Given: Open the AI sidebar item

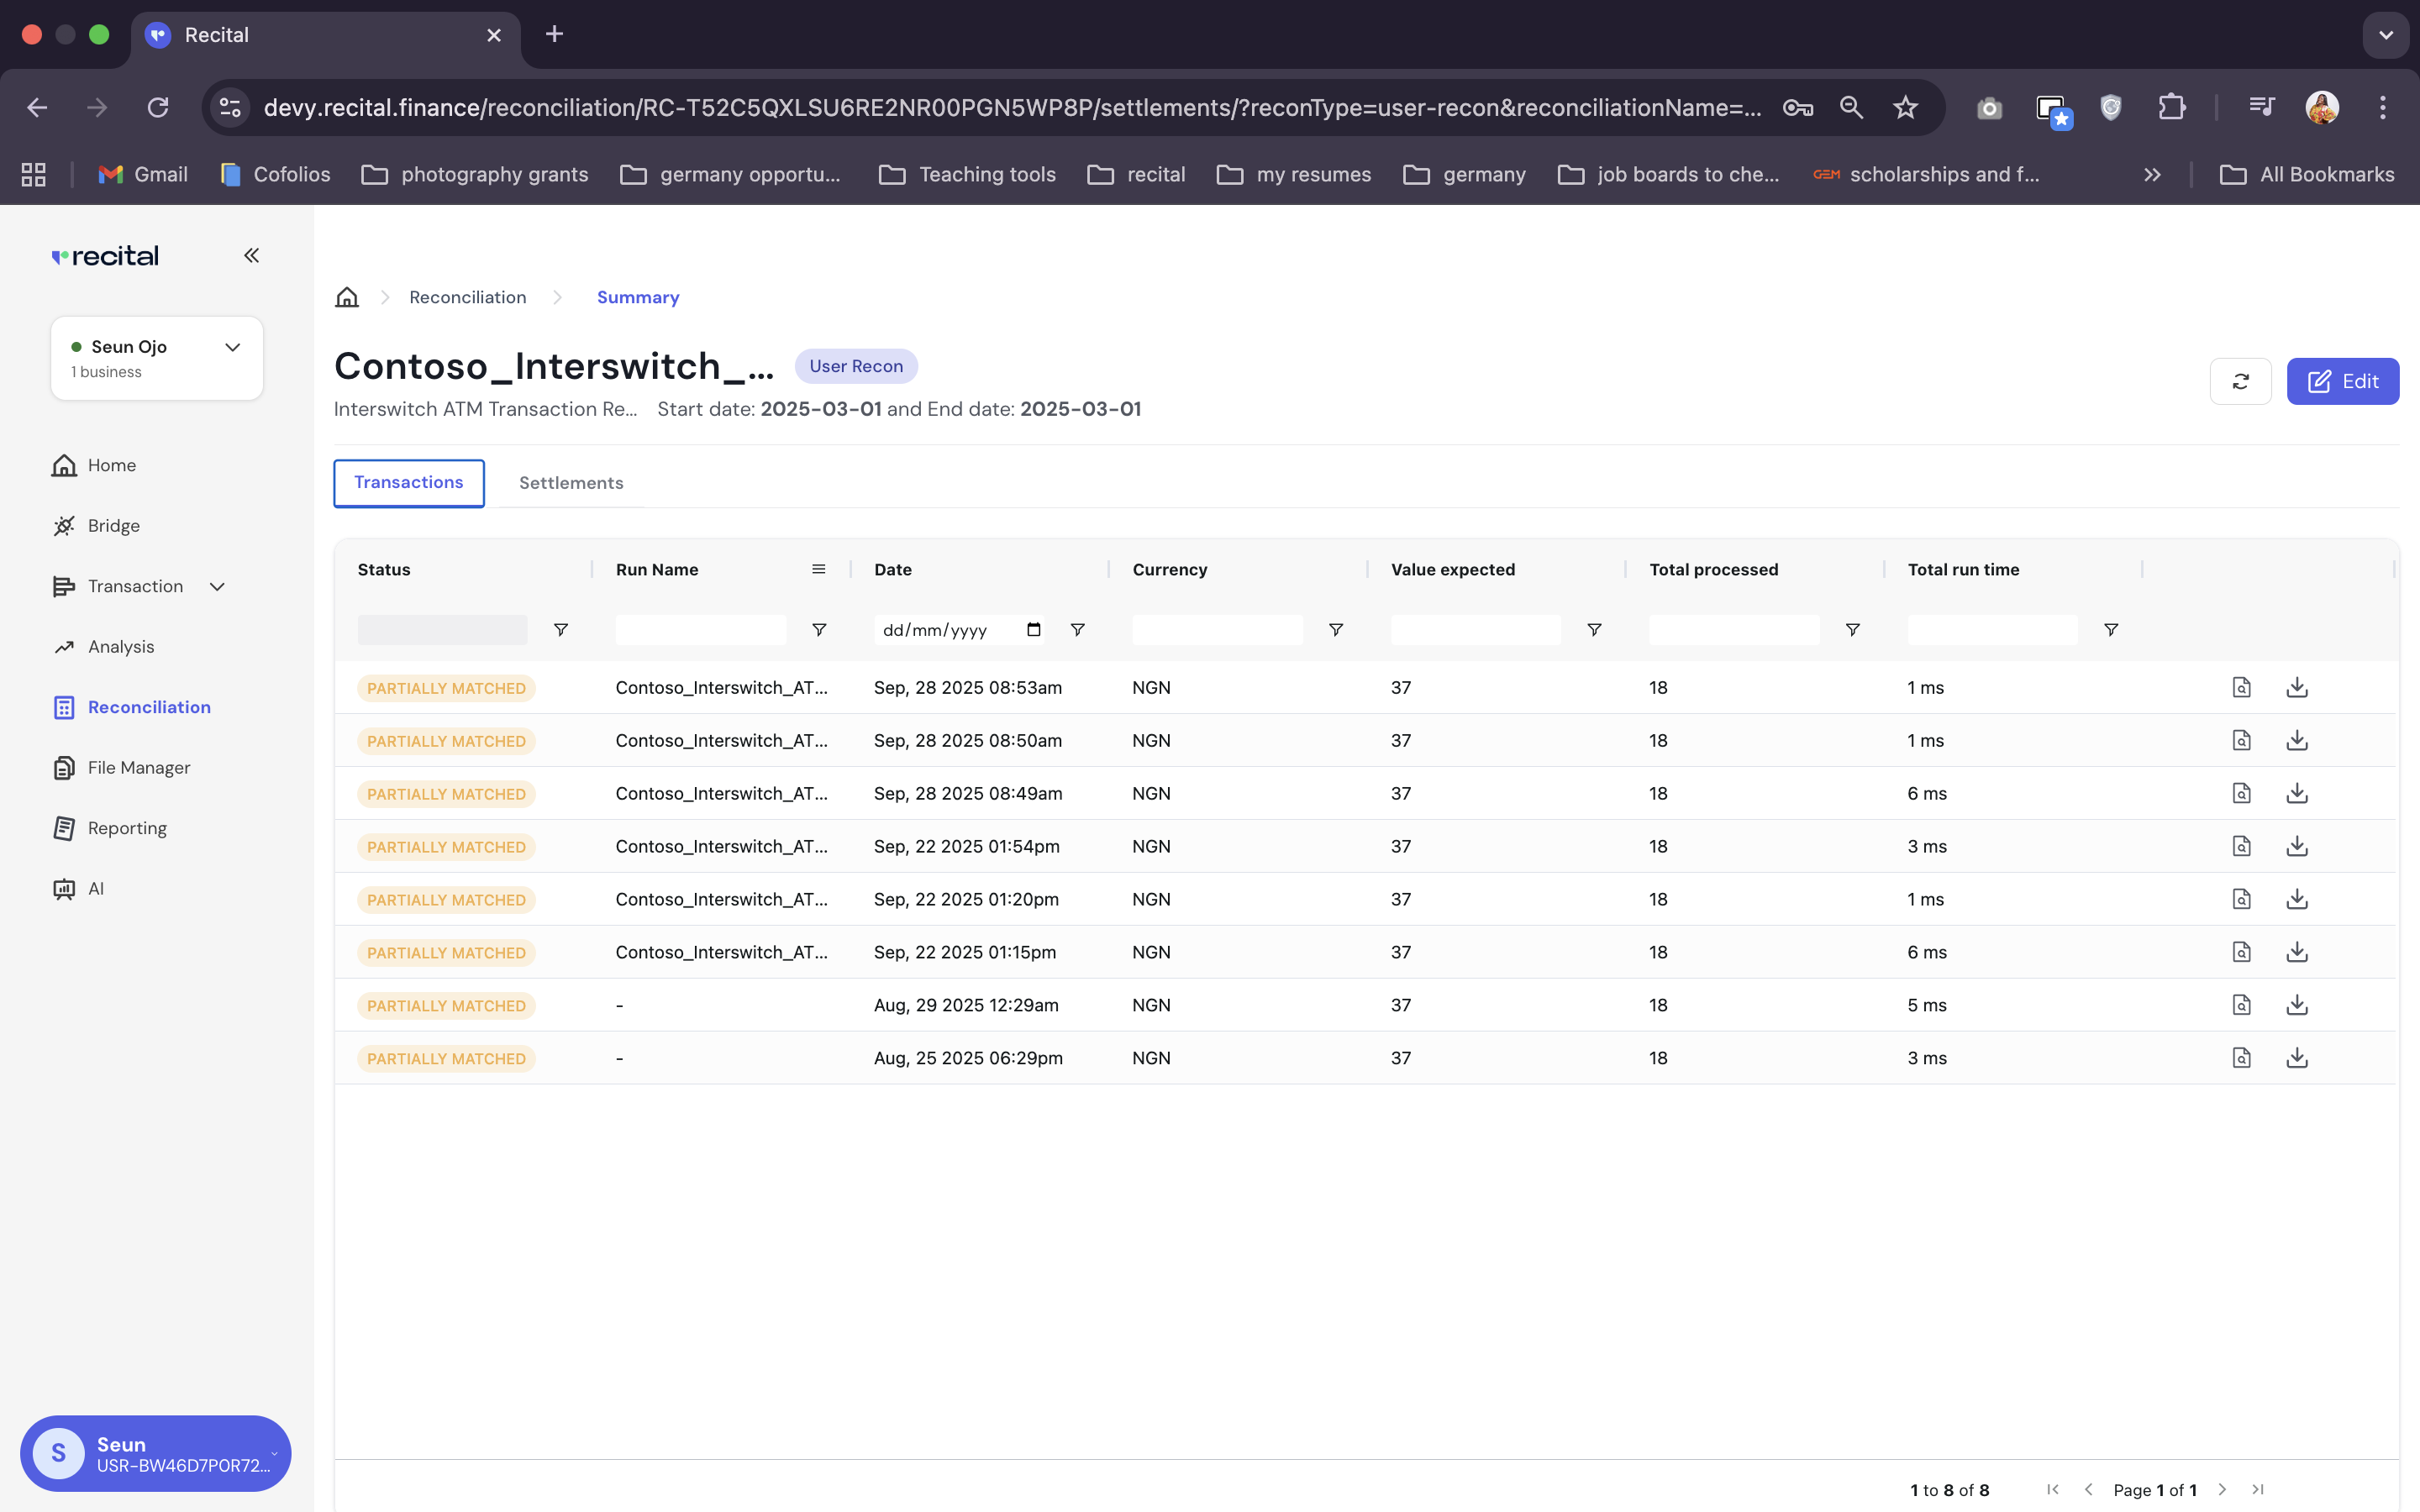Looking at the screenshot, I should pos(95,889).
